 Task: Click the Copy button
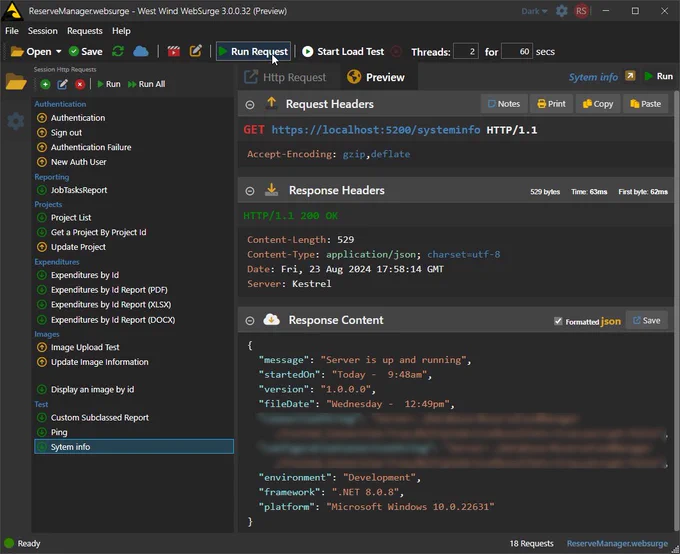(x=598, y=104)
